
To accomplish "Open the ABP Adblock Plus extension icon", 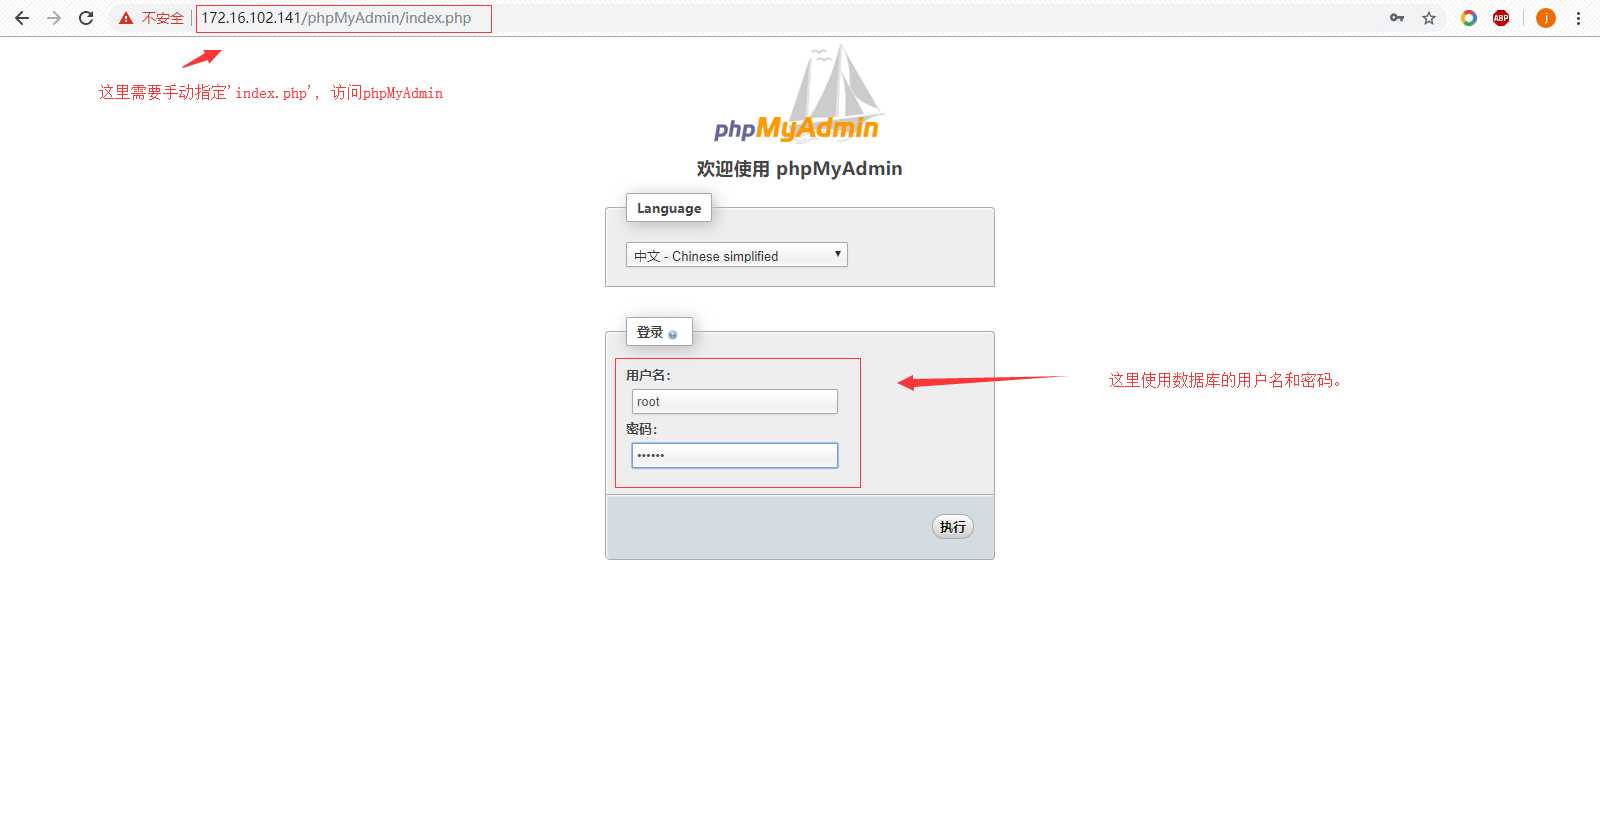I will click(x=1501, y=18).
